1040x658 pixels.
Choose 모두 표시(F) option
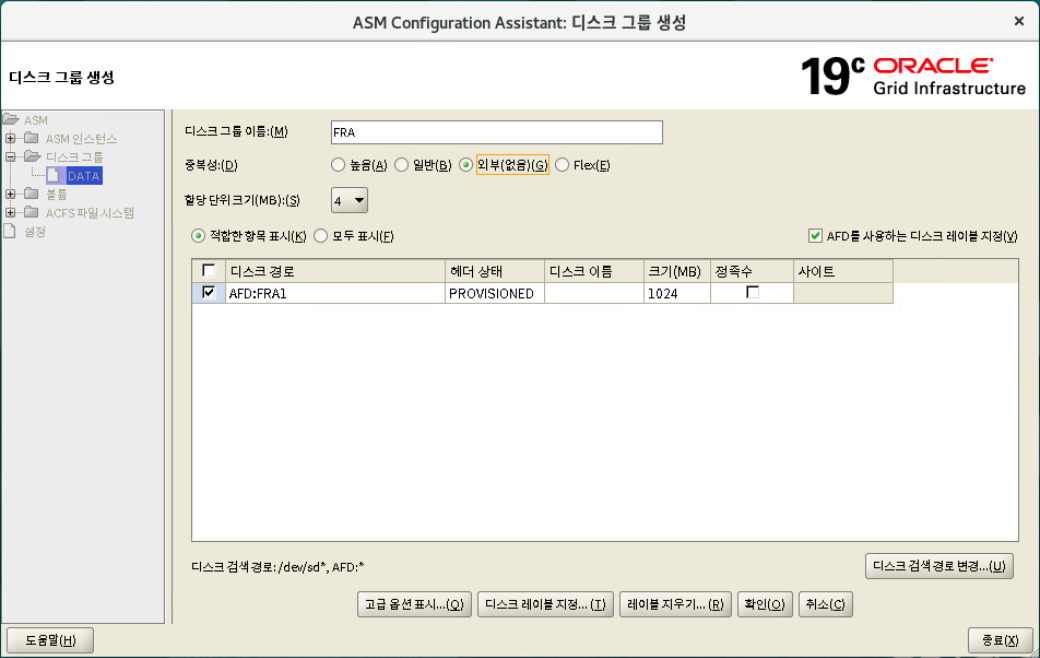[x=320, y=236]
